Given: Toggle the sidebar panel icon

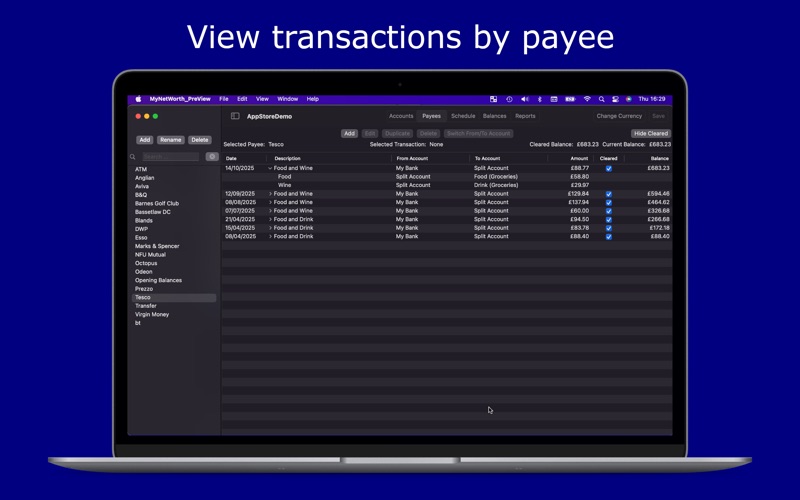Looking at the screenshot, I should (x=235, y=116).
